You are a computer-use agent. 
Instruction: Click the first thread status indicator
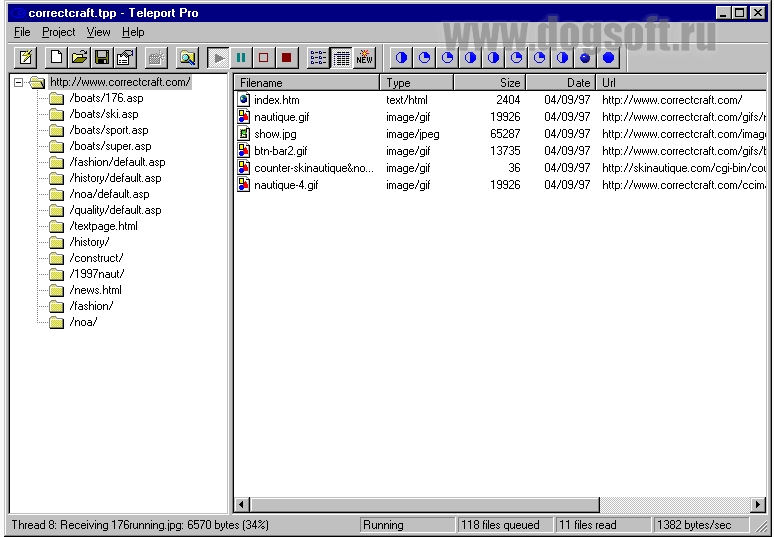[x=401, y=58]
